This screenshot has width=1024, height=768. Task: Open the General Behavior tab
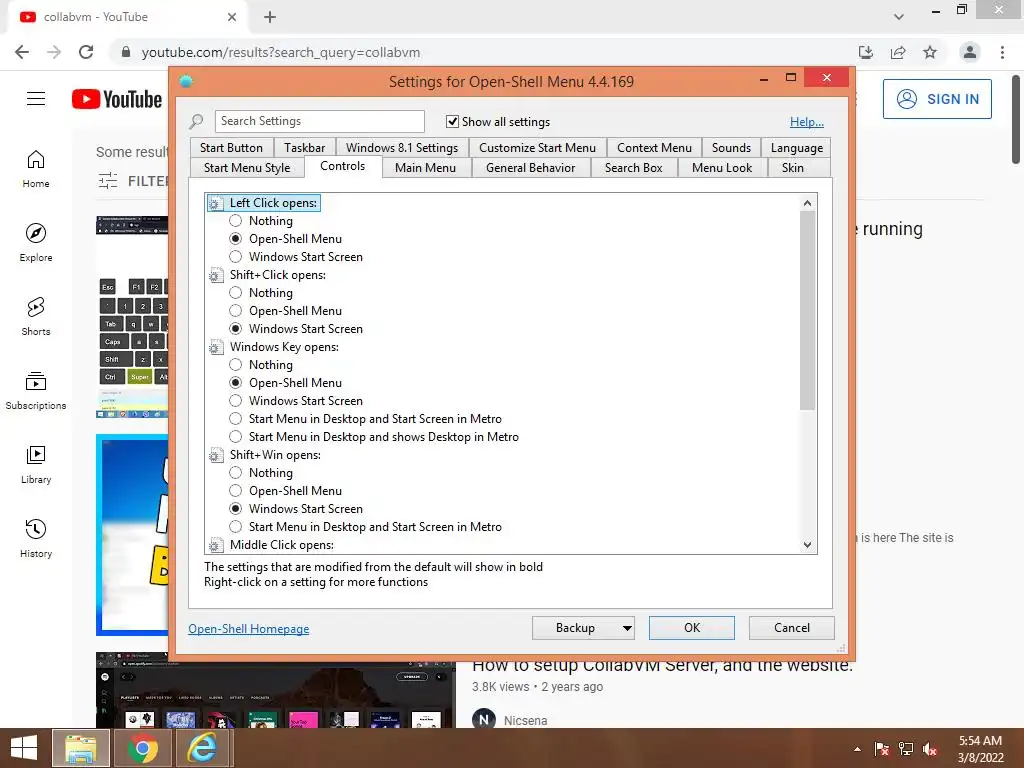pos(530,168)
